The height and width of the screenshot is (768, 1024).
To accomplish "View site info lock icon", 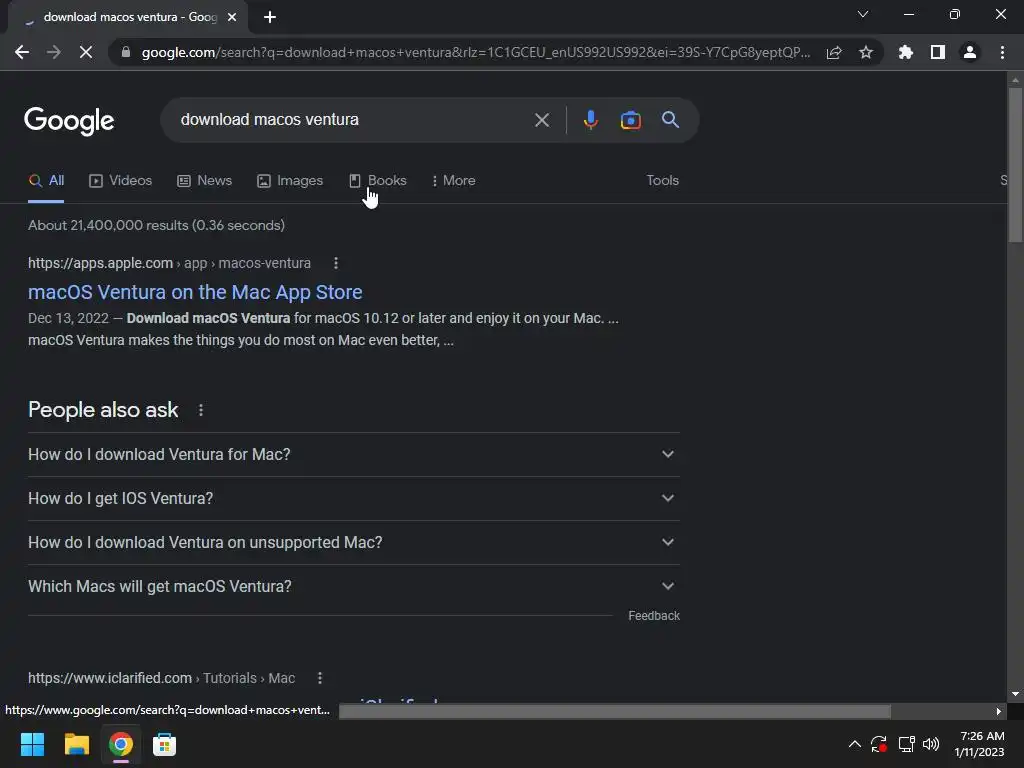I will tap(126, 52).
